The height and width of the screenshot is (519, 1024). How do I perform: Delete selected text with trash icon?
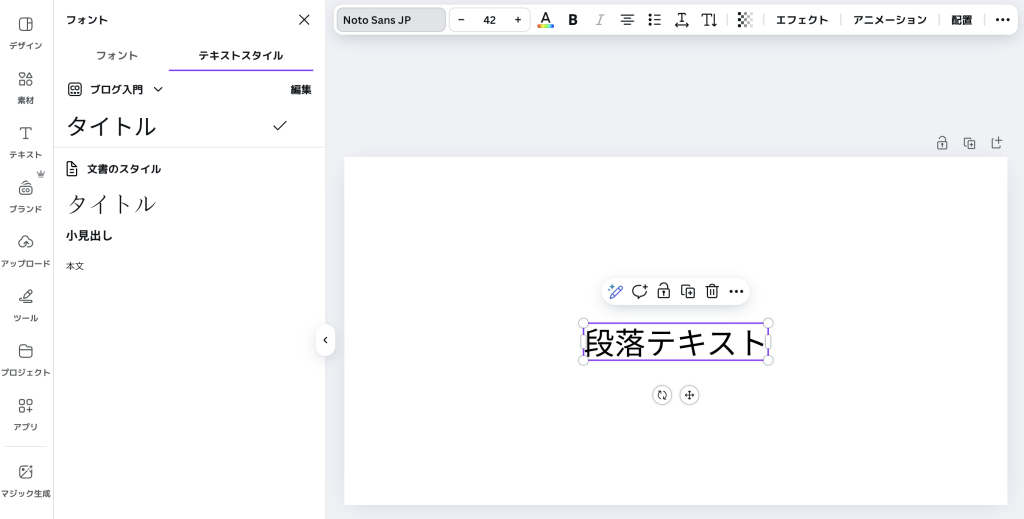(712, 291)
